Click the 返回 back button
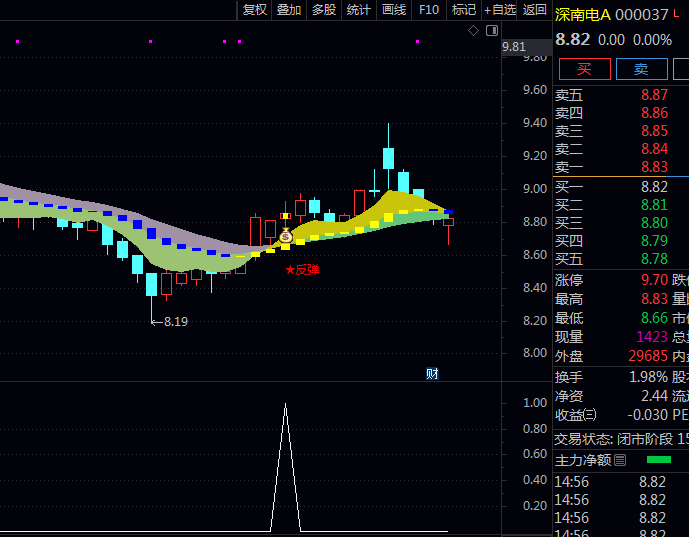This screenshot has width=689, height=537. tap(535, 10)
